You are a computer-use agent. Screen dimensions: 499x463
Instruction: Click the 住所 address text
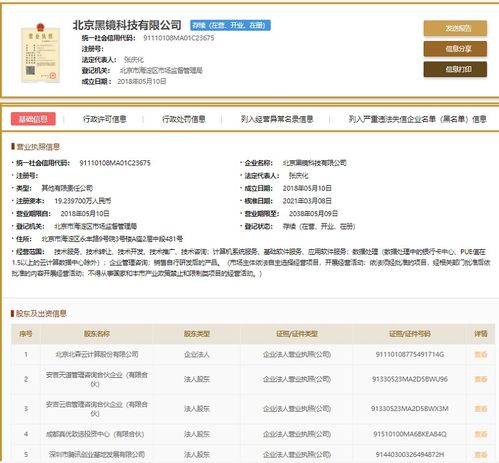point(112,239)
